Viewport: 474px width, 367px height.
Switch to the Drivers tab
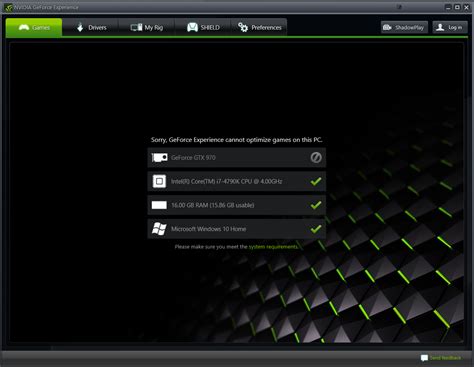[91, 27]
